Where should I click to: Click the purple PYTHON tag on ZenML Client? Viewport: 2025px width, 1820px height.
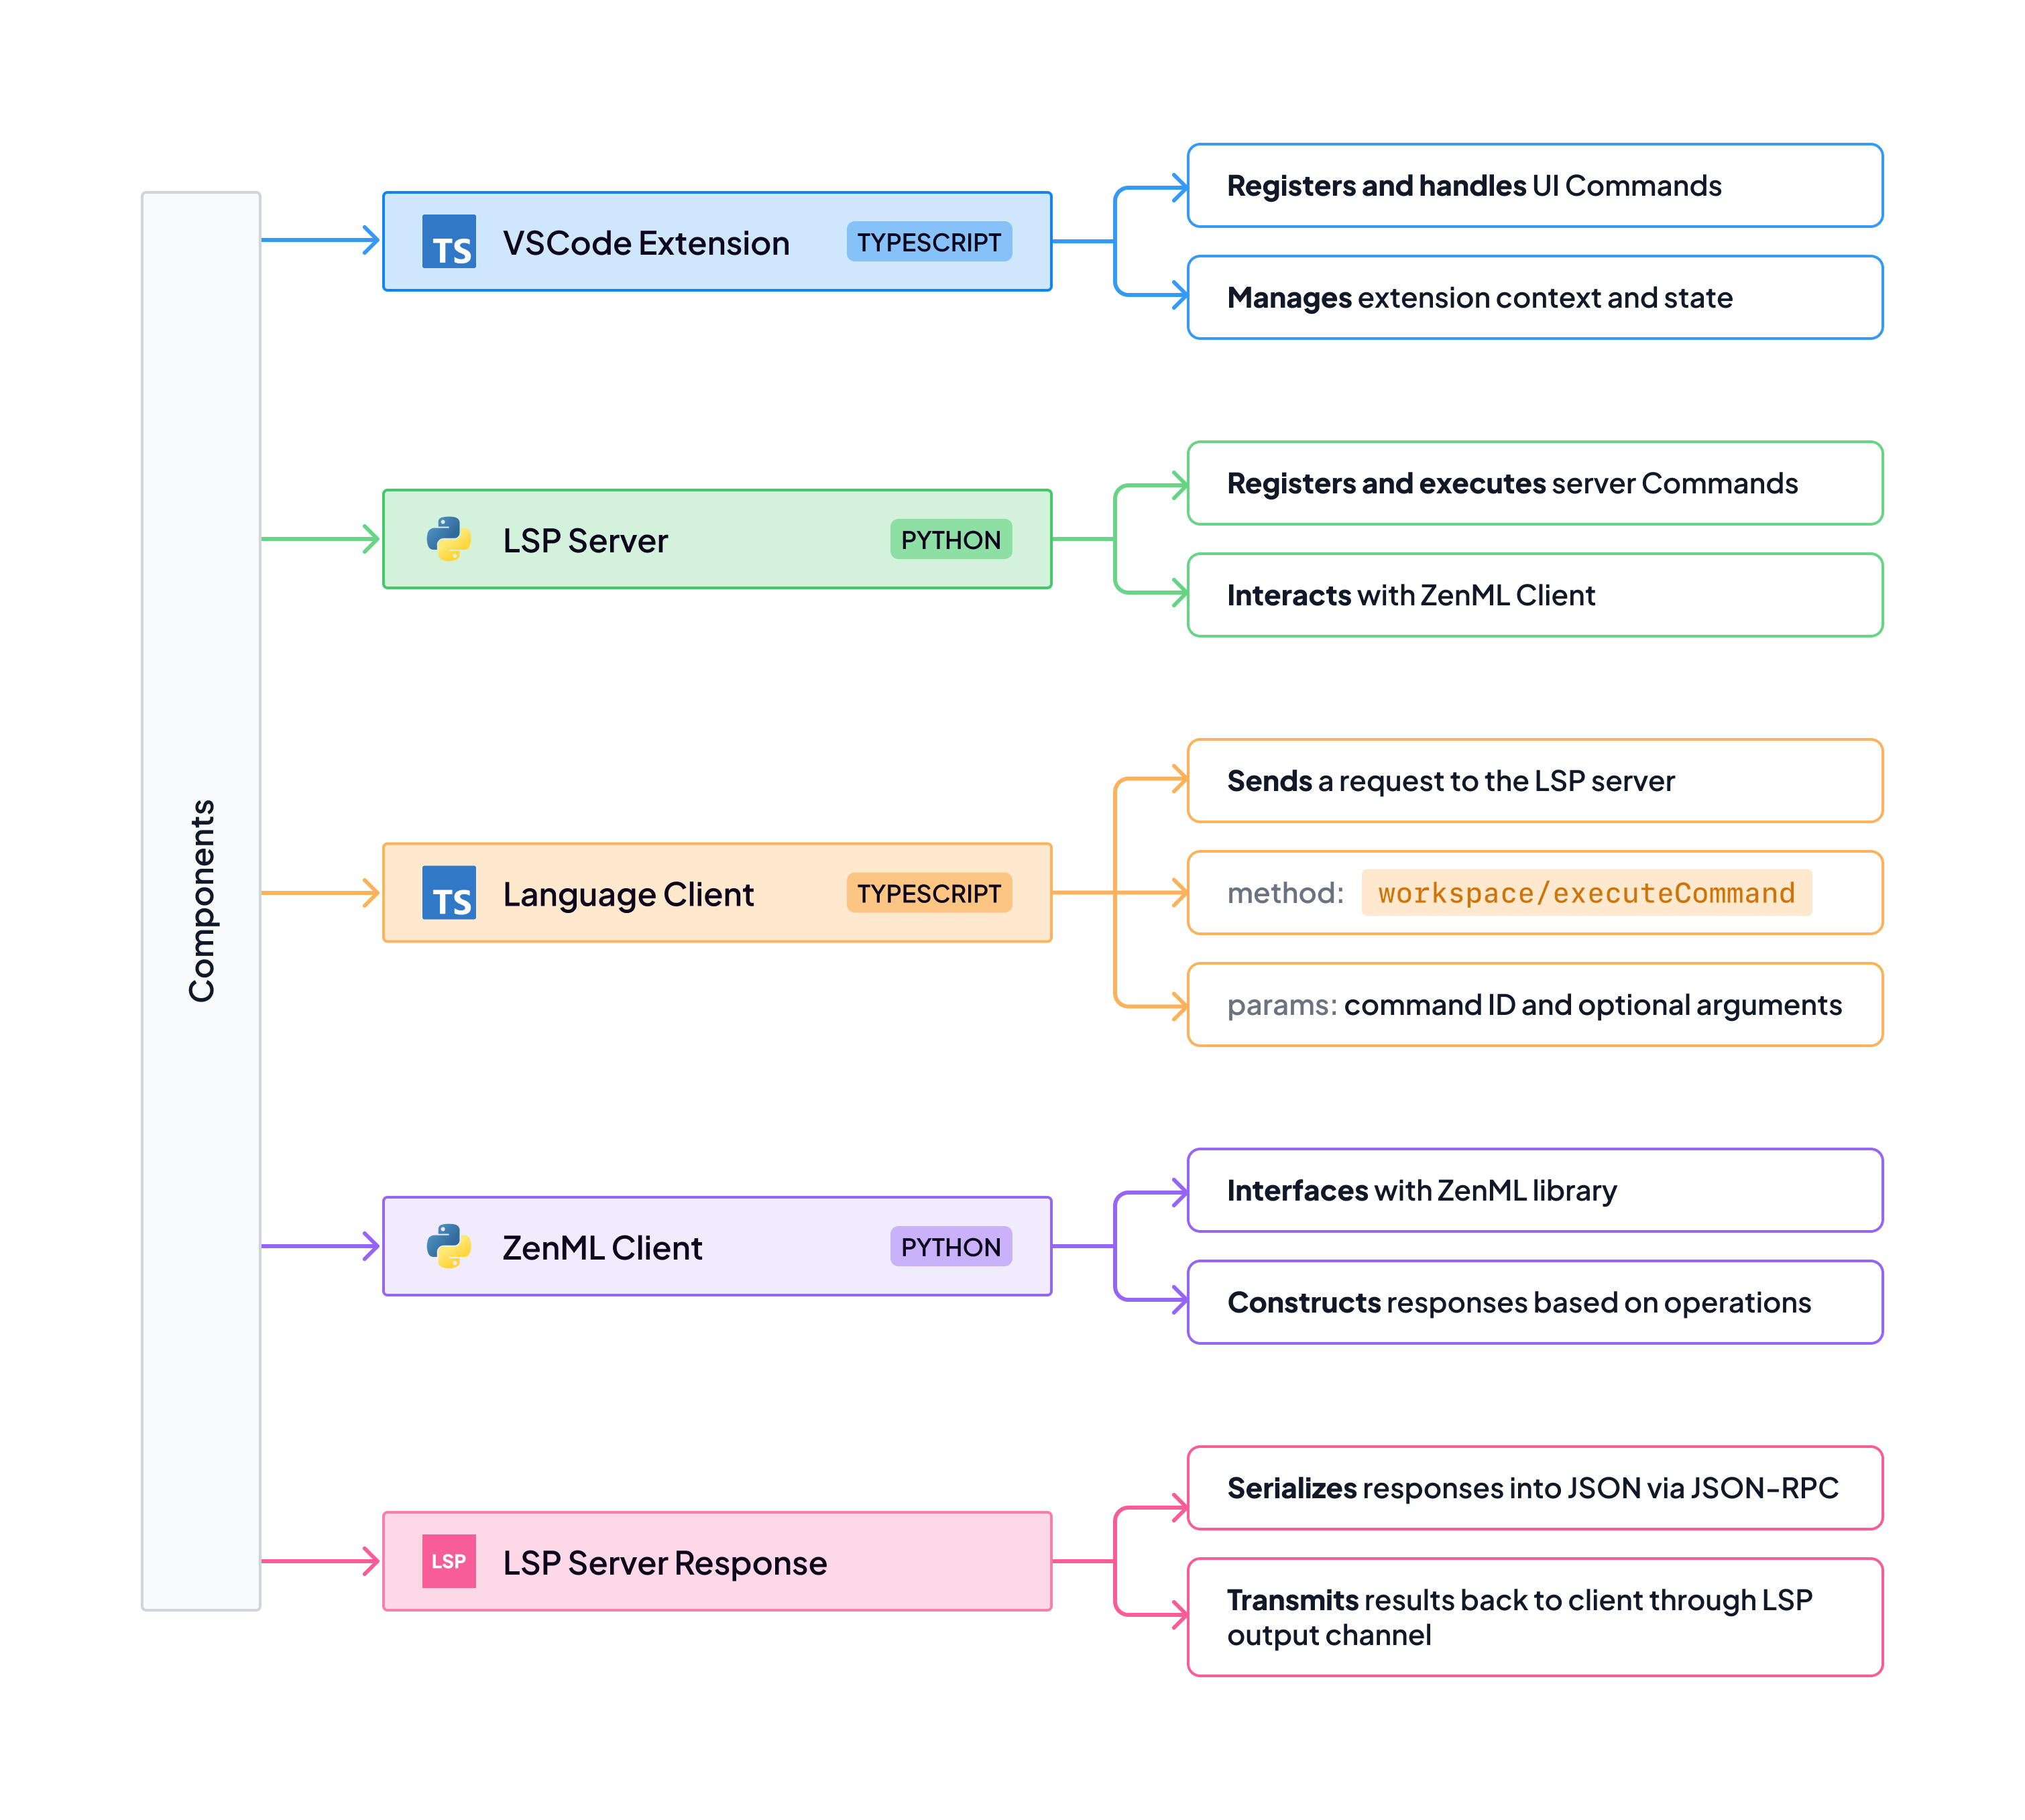[950, 1246]
